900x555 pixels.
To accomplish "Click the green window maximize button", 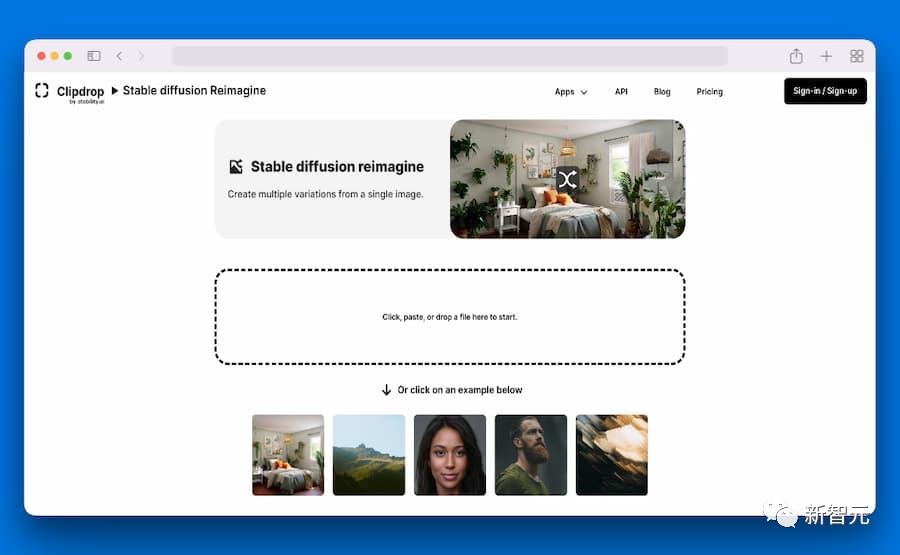I will [x=68, y=56].
